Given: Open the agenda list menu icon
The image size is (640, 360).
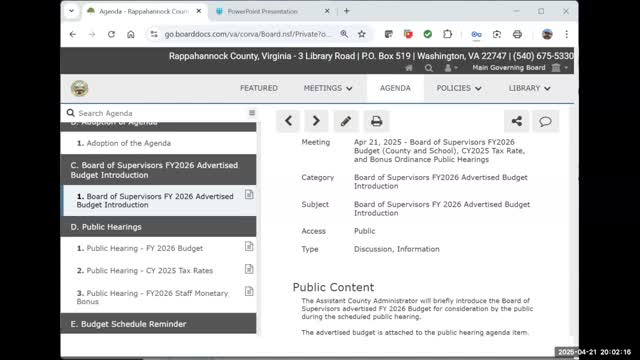Looking at the screenshot, I should pos(252,113).
